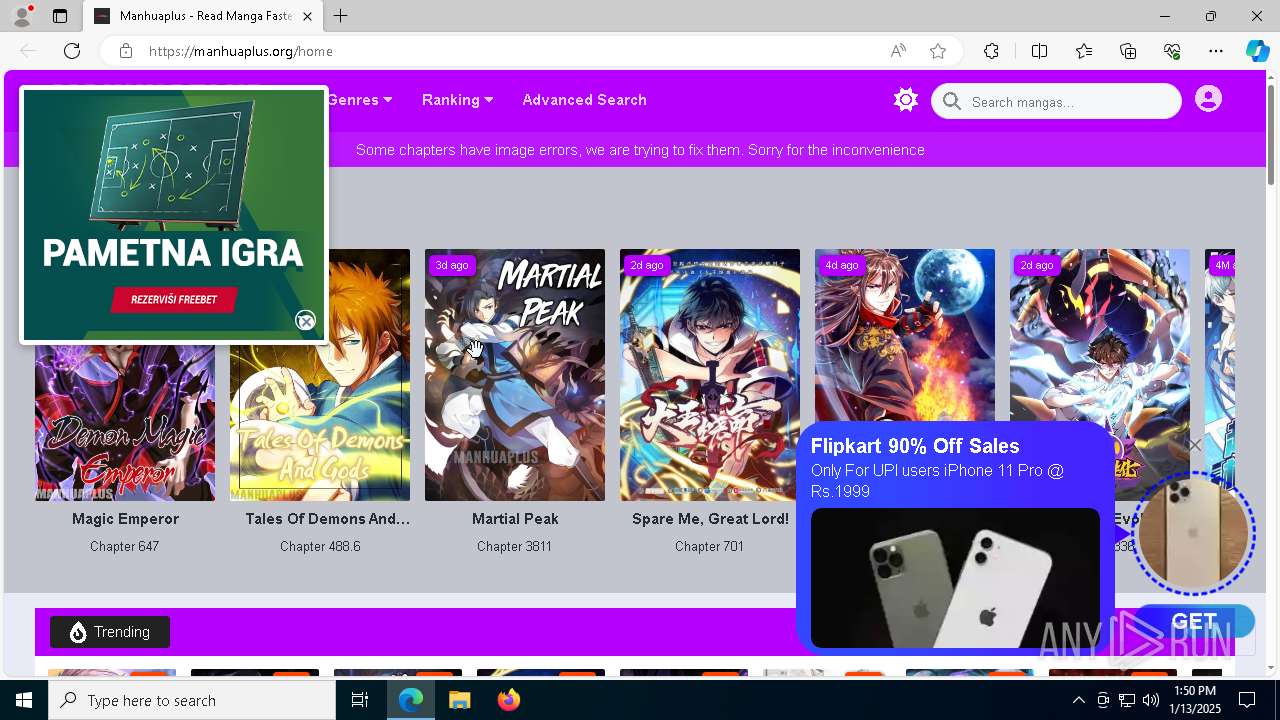The image size is (1280, 720).
Task: Click the GET button on Flipkart ad
Action: (x=1194, y=621)
